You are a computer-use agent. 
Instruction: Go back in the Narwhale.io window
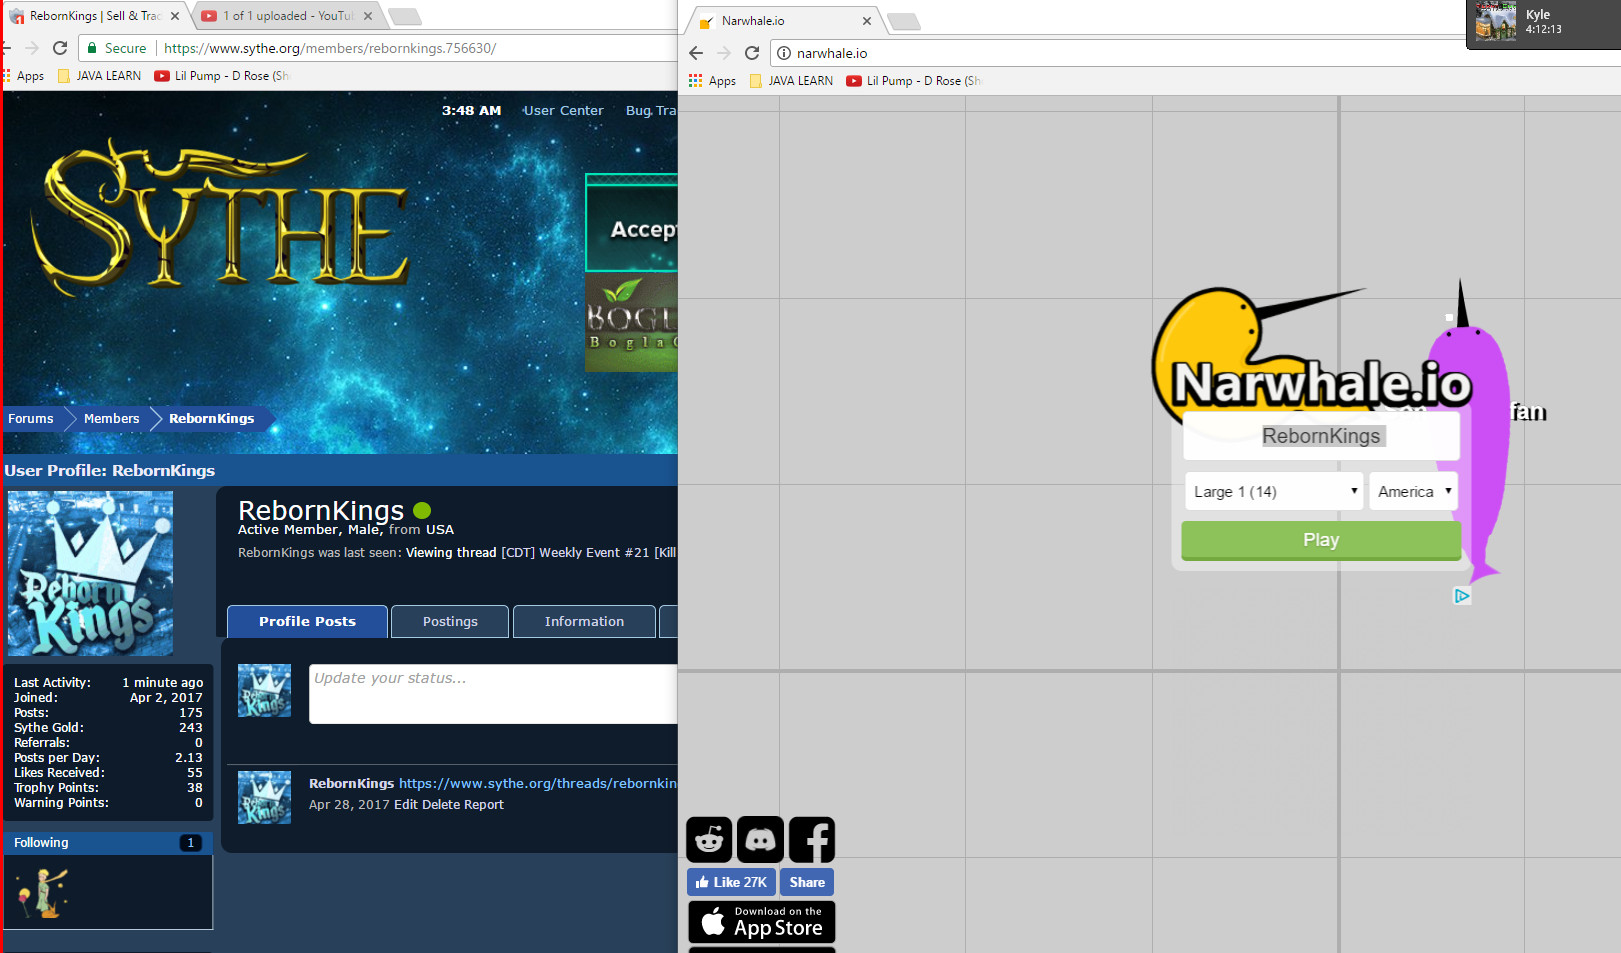[696, 53]
